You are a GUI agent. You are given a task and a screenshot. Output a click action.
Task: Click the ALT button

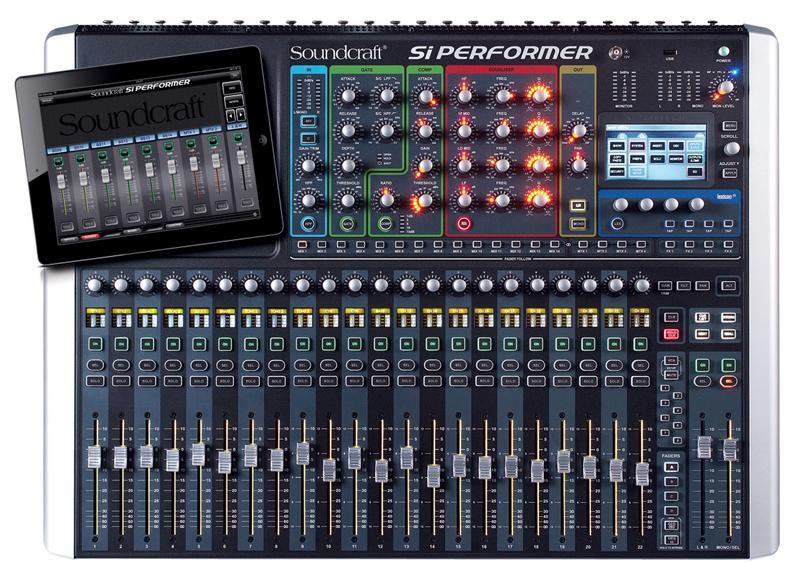pos(729,286)
